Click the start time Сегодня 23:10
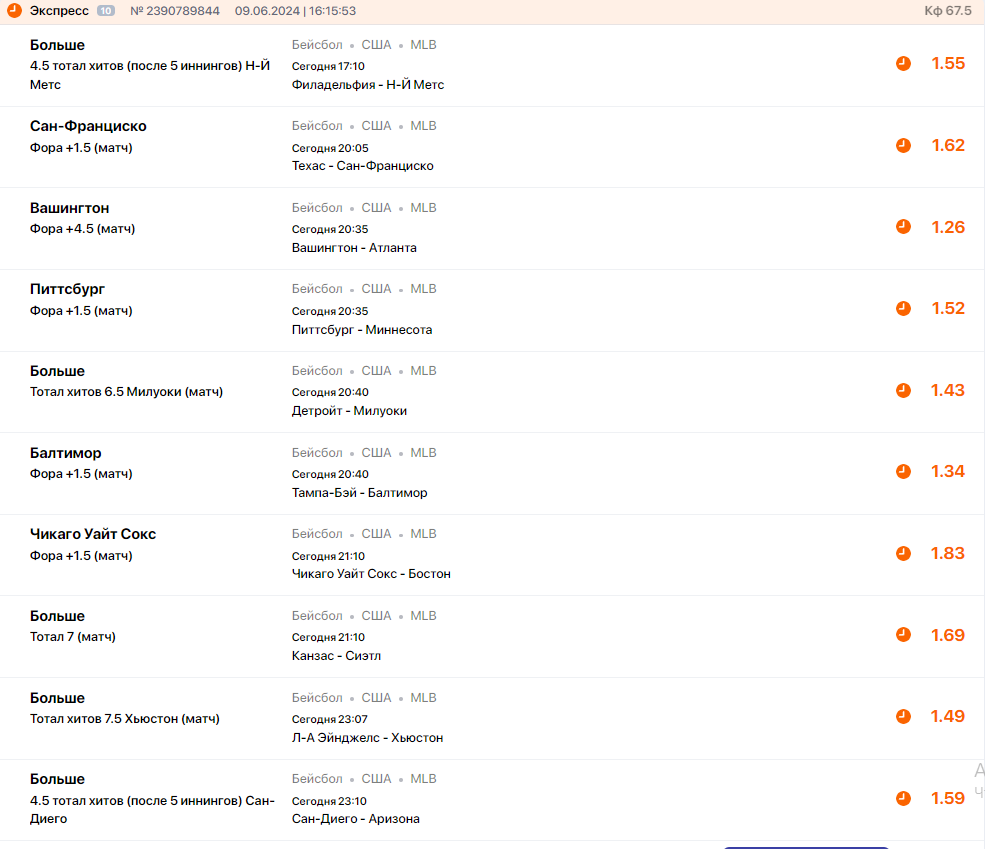This screenshot has width=985, height=849. point(329,801)
